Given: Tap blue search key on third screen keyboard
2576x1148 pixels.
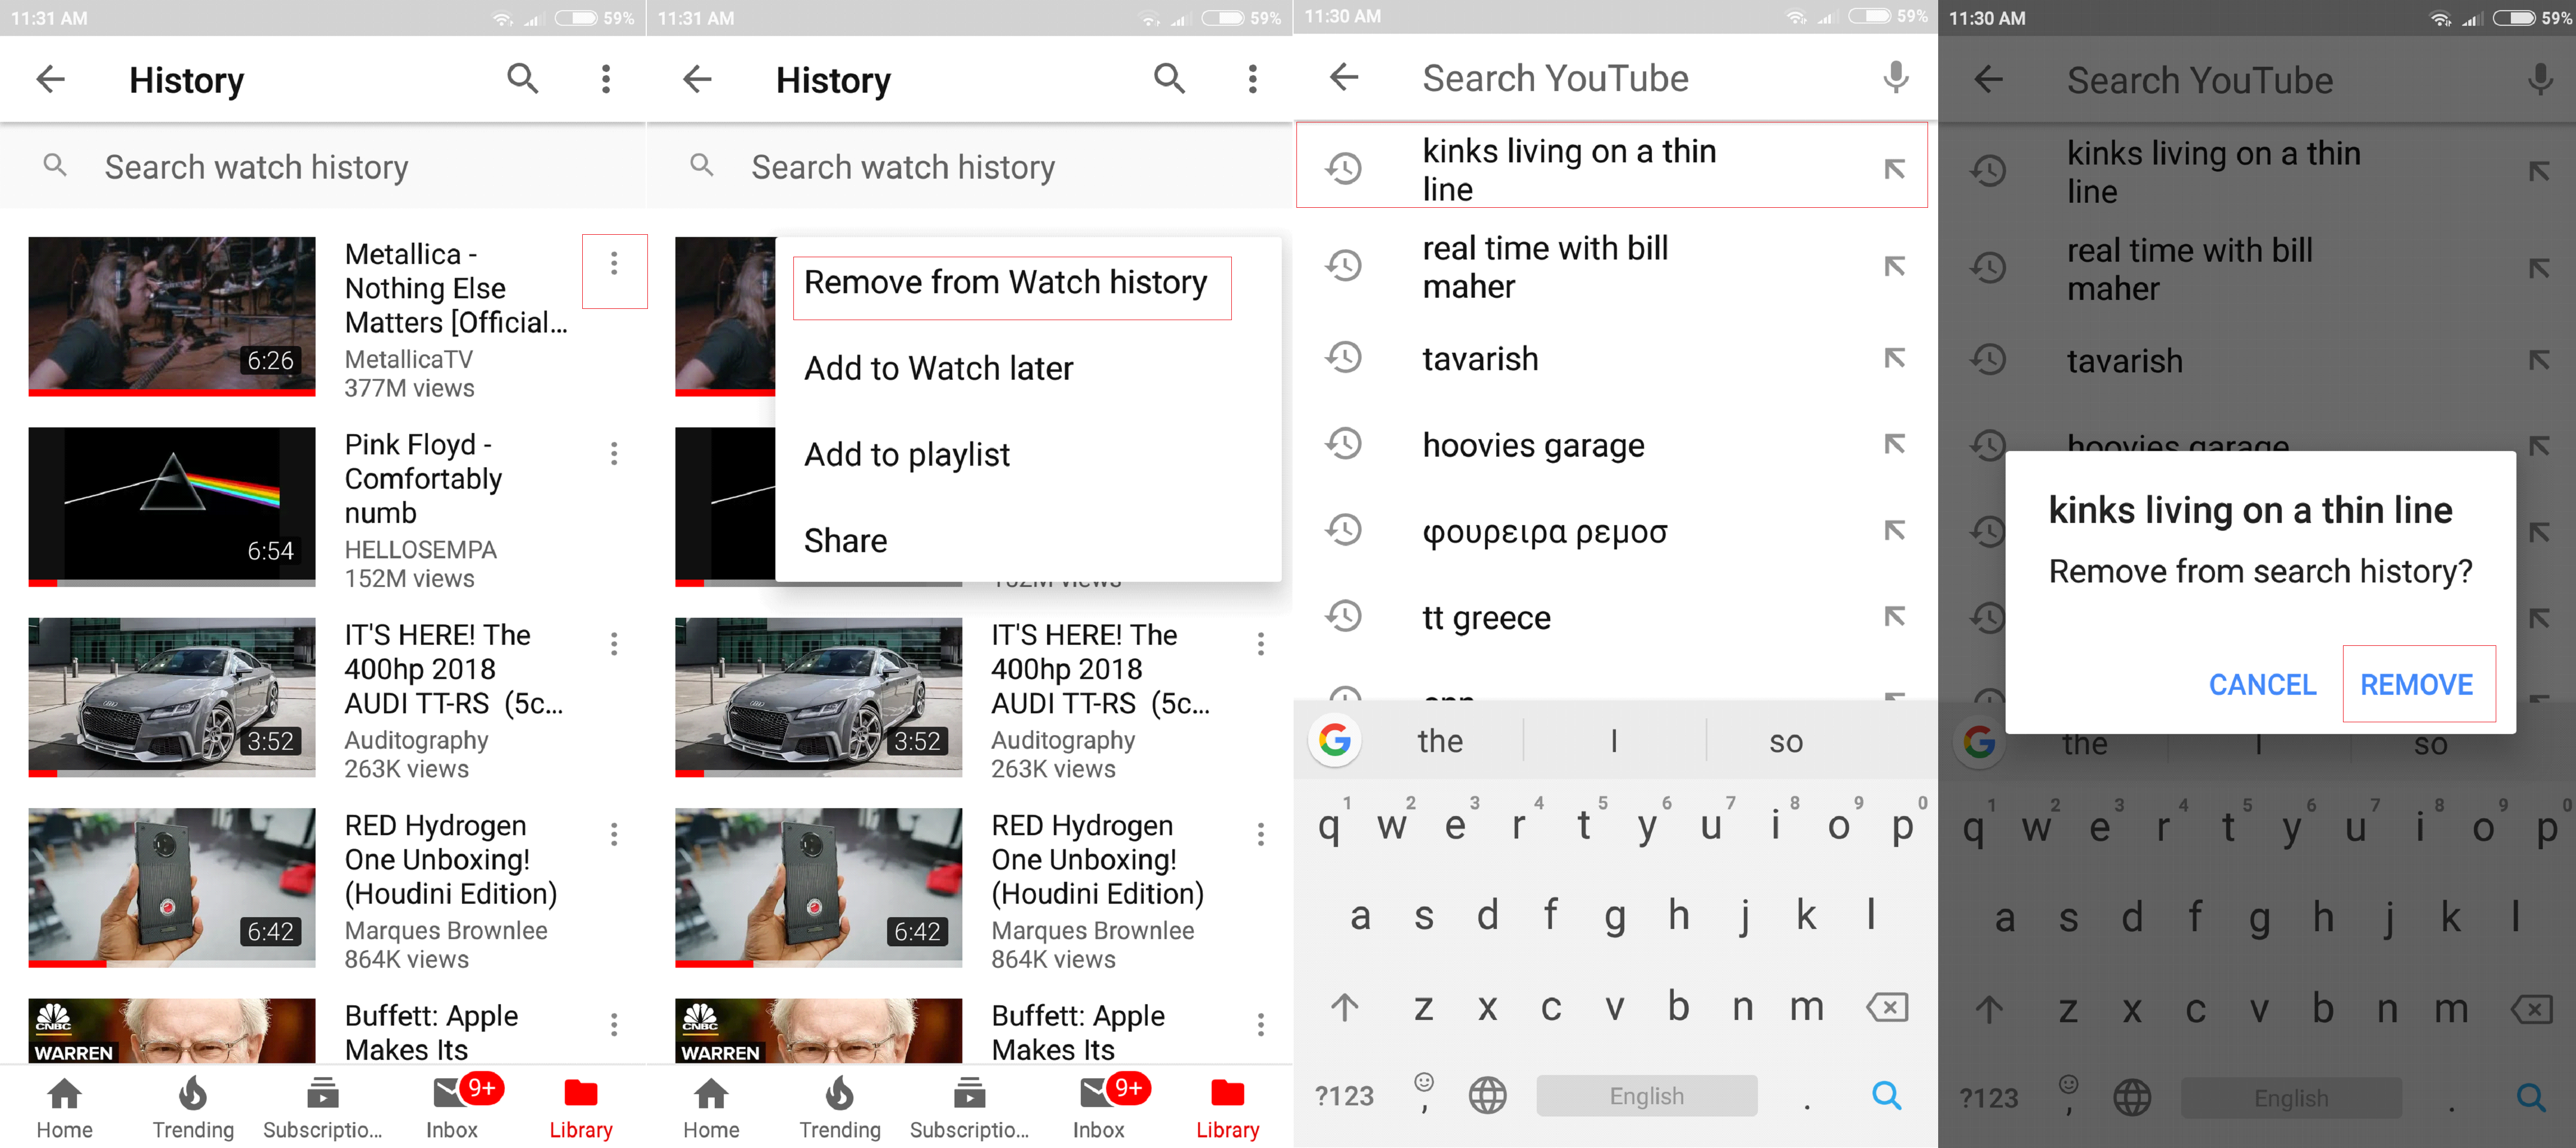Looking at the screenshot, I should pos(1886,1096).
